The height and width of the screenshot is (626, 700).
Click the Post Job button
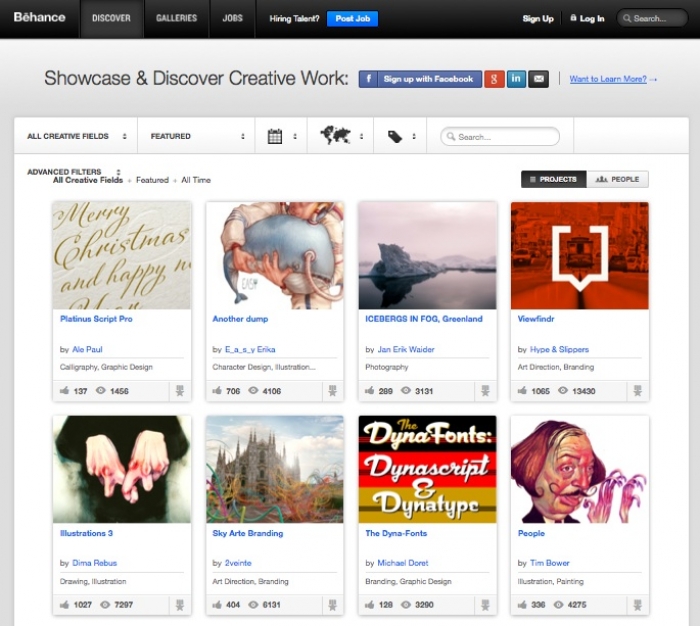[353, 19]
